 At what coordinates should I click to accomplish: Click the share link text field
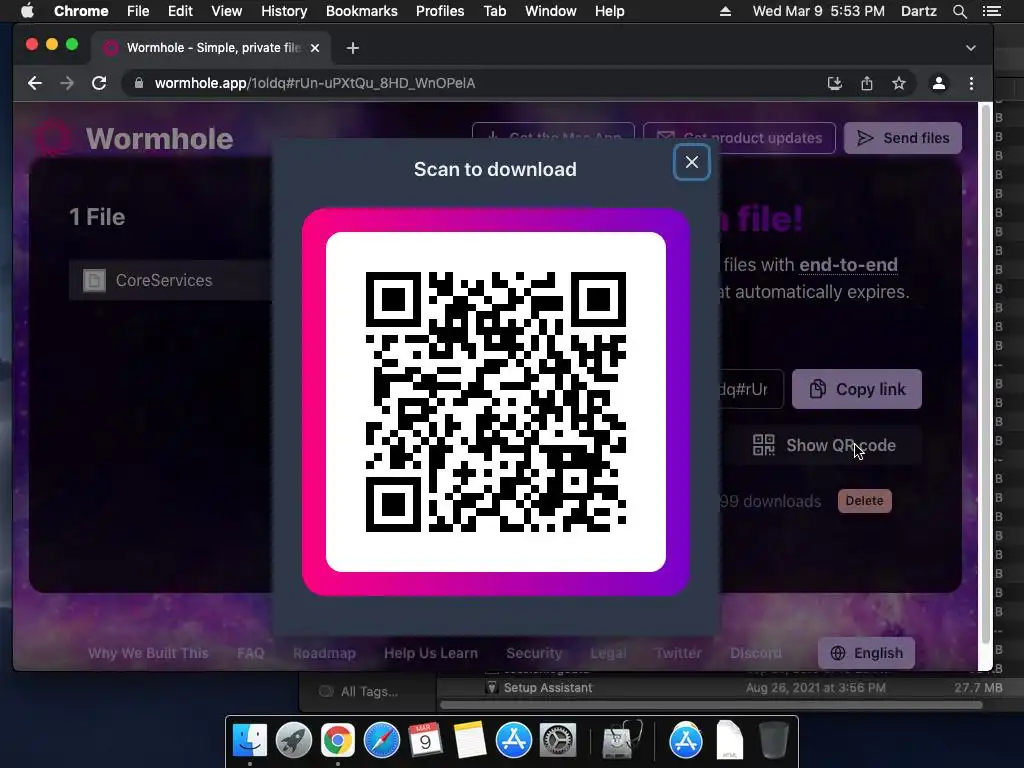point(751,389)
